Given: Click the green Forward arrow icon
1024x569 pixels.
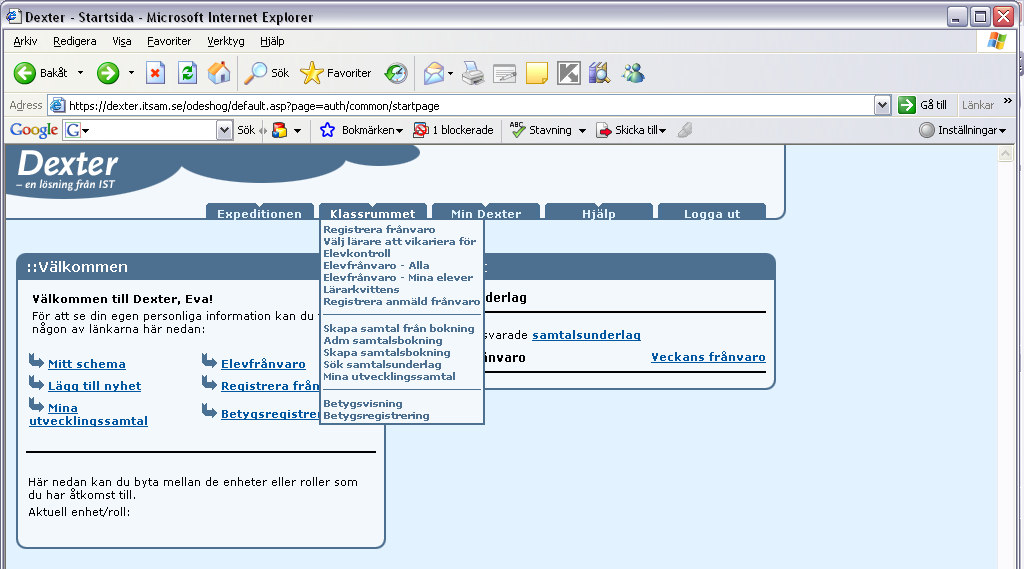Looking at the screenshot, I should pyautogui.click(x=108, y=73).
